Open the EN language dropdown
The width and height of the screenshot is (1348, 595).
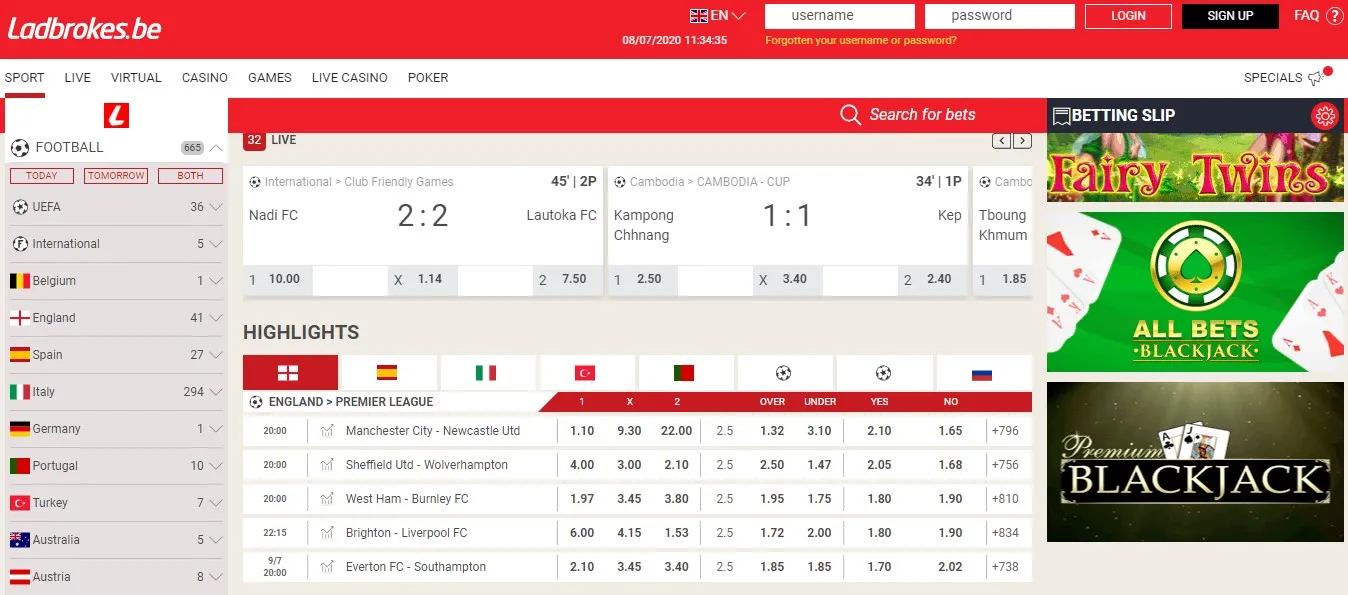[718, 16]
